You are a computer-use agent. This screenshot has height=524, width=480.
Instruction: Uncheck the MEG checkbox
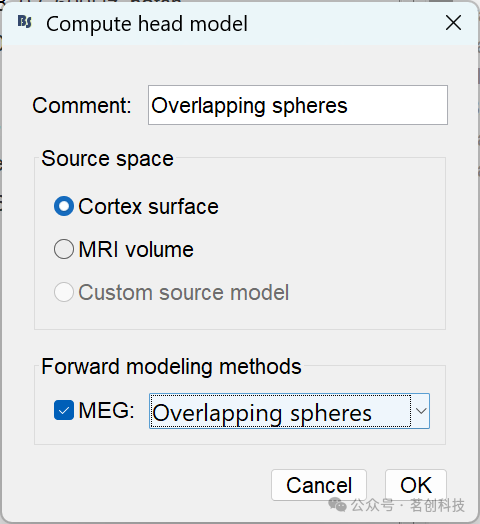tap(64, 410)
